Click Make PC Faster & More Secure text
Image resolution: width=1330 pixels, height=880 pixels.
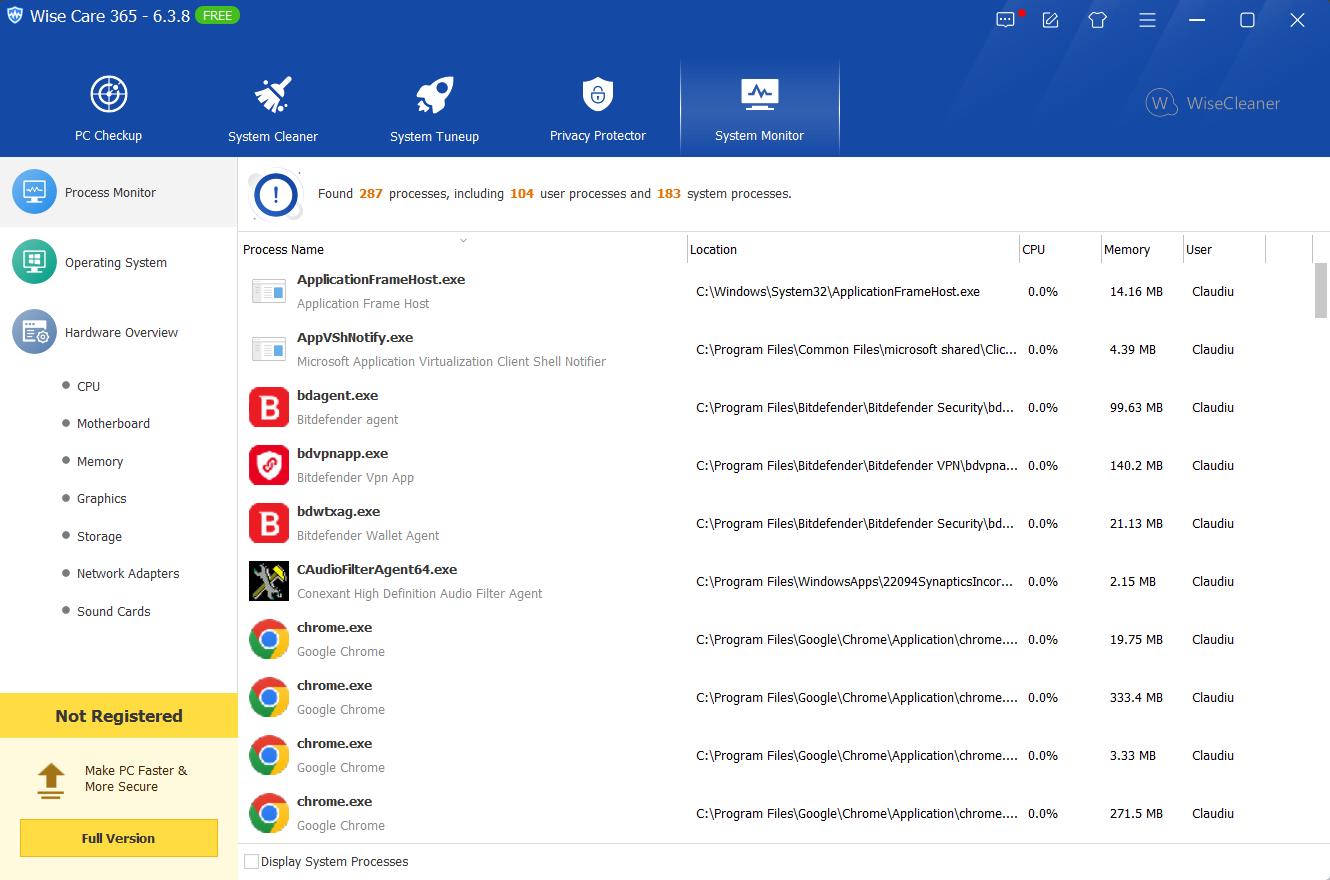pyautogui.click(x=136, y=779)
